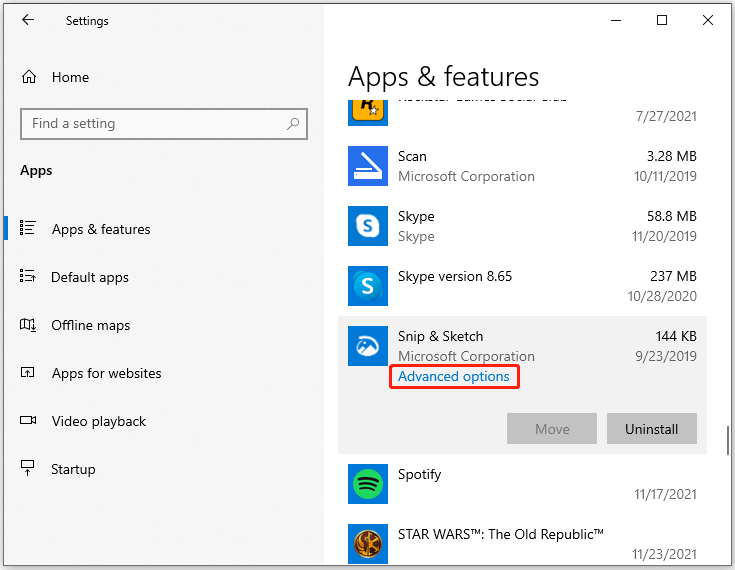Close the Settings window
The height and width of the screenshot is (570, 735).
(x=708, y=20)
